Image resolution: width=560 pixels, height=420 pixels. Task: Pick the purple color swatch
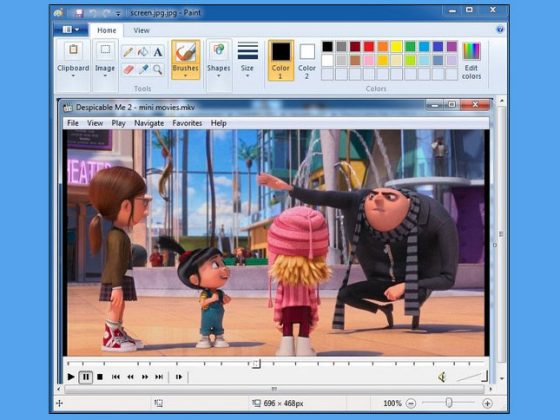coord(452,46)
